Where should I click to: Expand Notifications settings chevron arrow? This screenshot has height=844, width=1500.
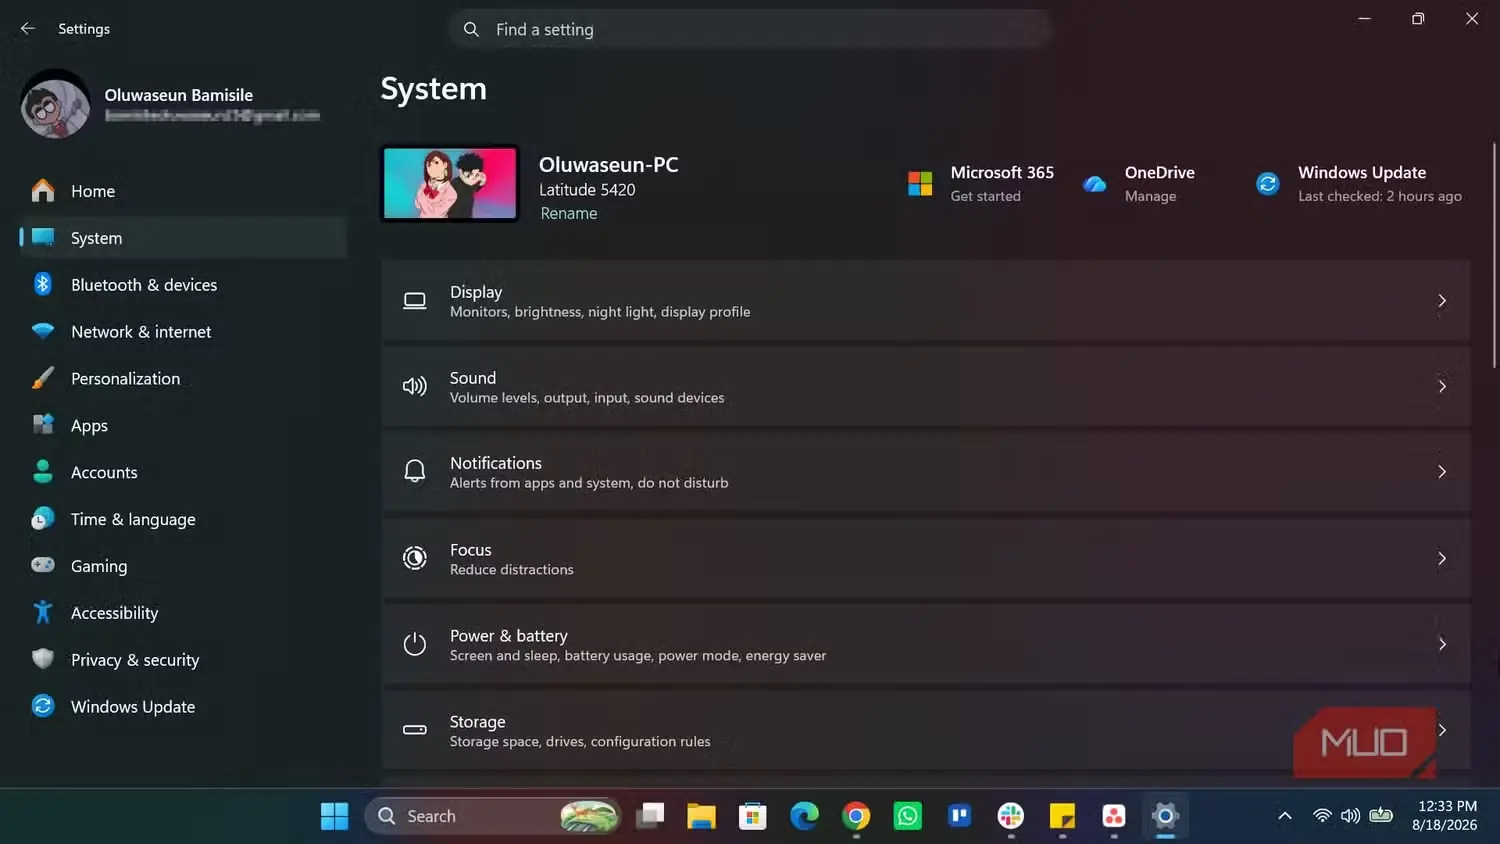(1442, 471)
